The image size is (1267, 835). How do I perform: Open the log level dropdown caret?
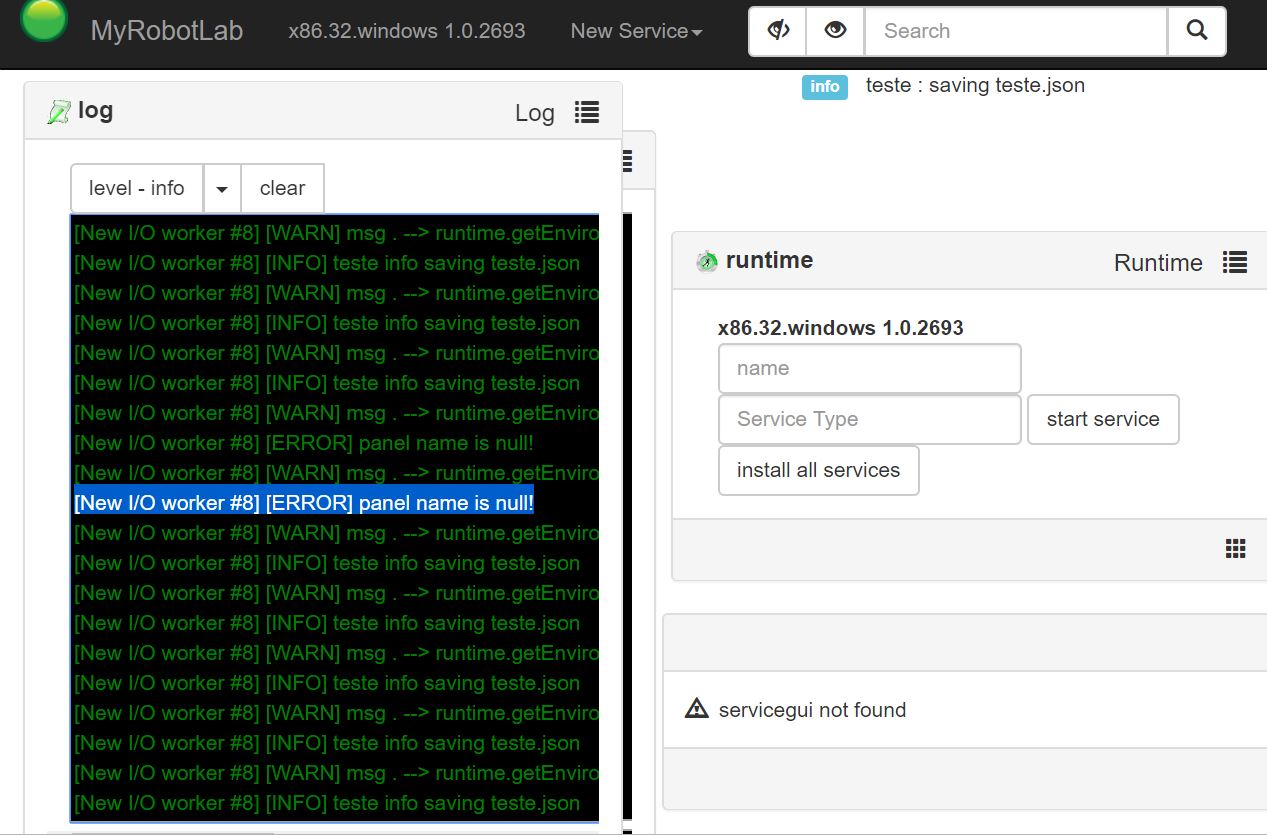(222, 188)
